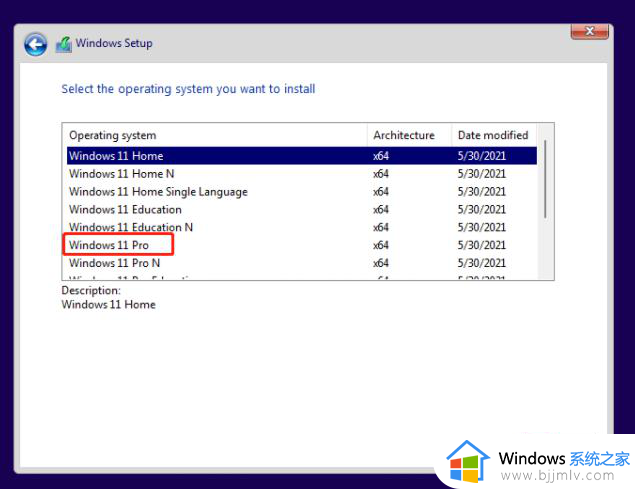This screenshot has height=489, width=635.
Task: Click the list's vertical scrollbar thumb
Action: (545, 179)
